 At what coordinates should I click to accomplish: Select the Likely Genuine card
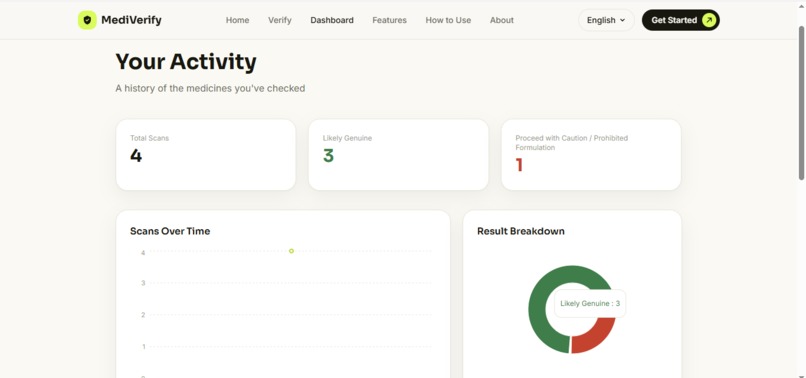coord(398,155)
